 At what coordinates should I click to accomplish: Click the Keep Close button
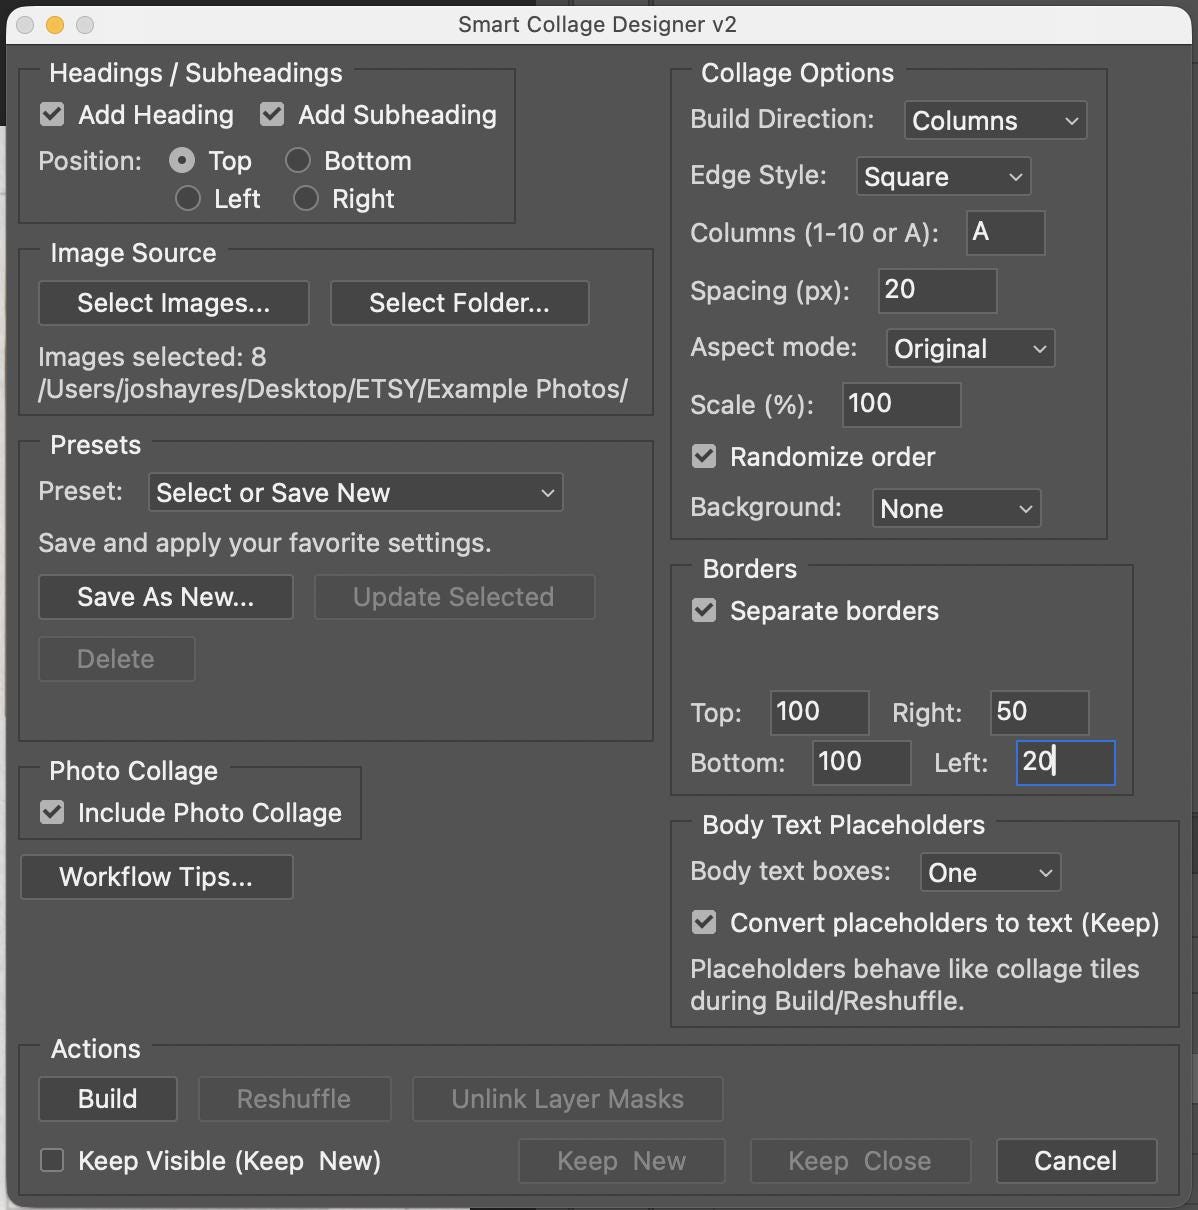point(860,1161)
